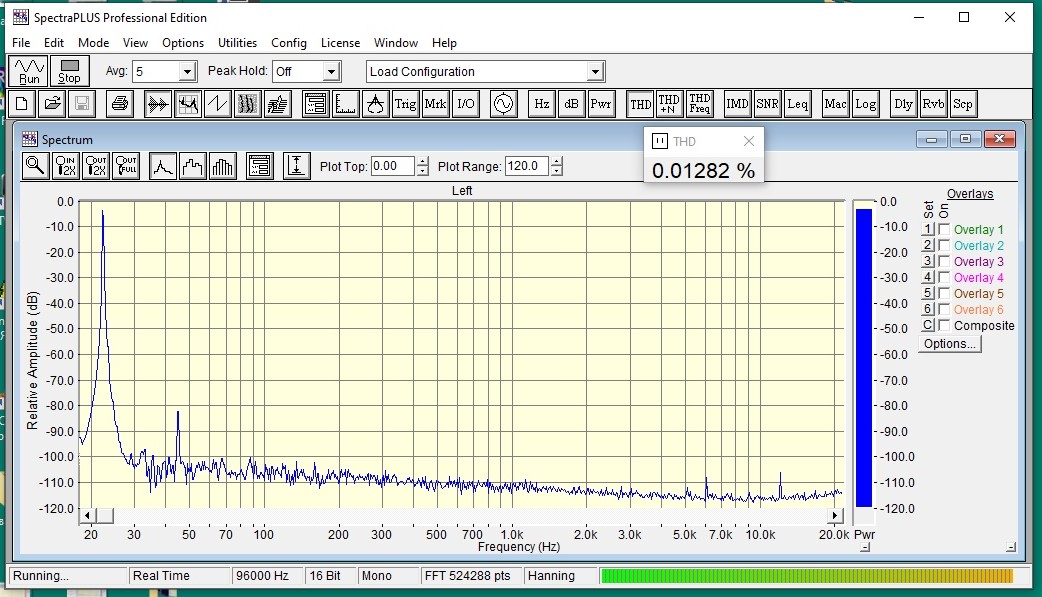
Task: Open the scaling axes icon in main toolbar
Action: [x=346, y=104]
